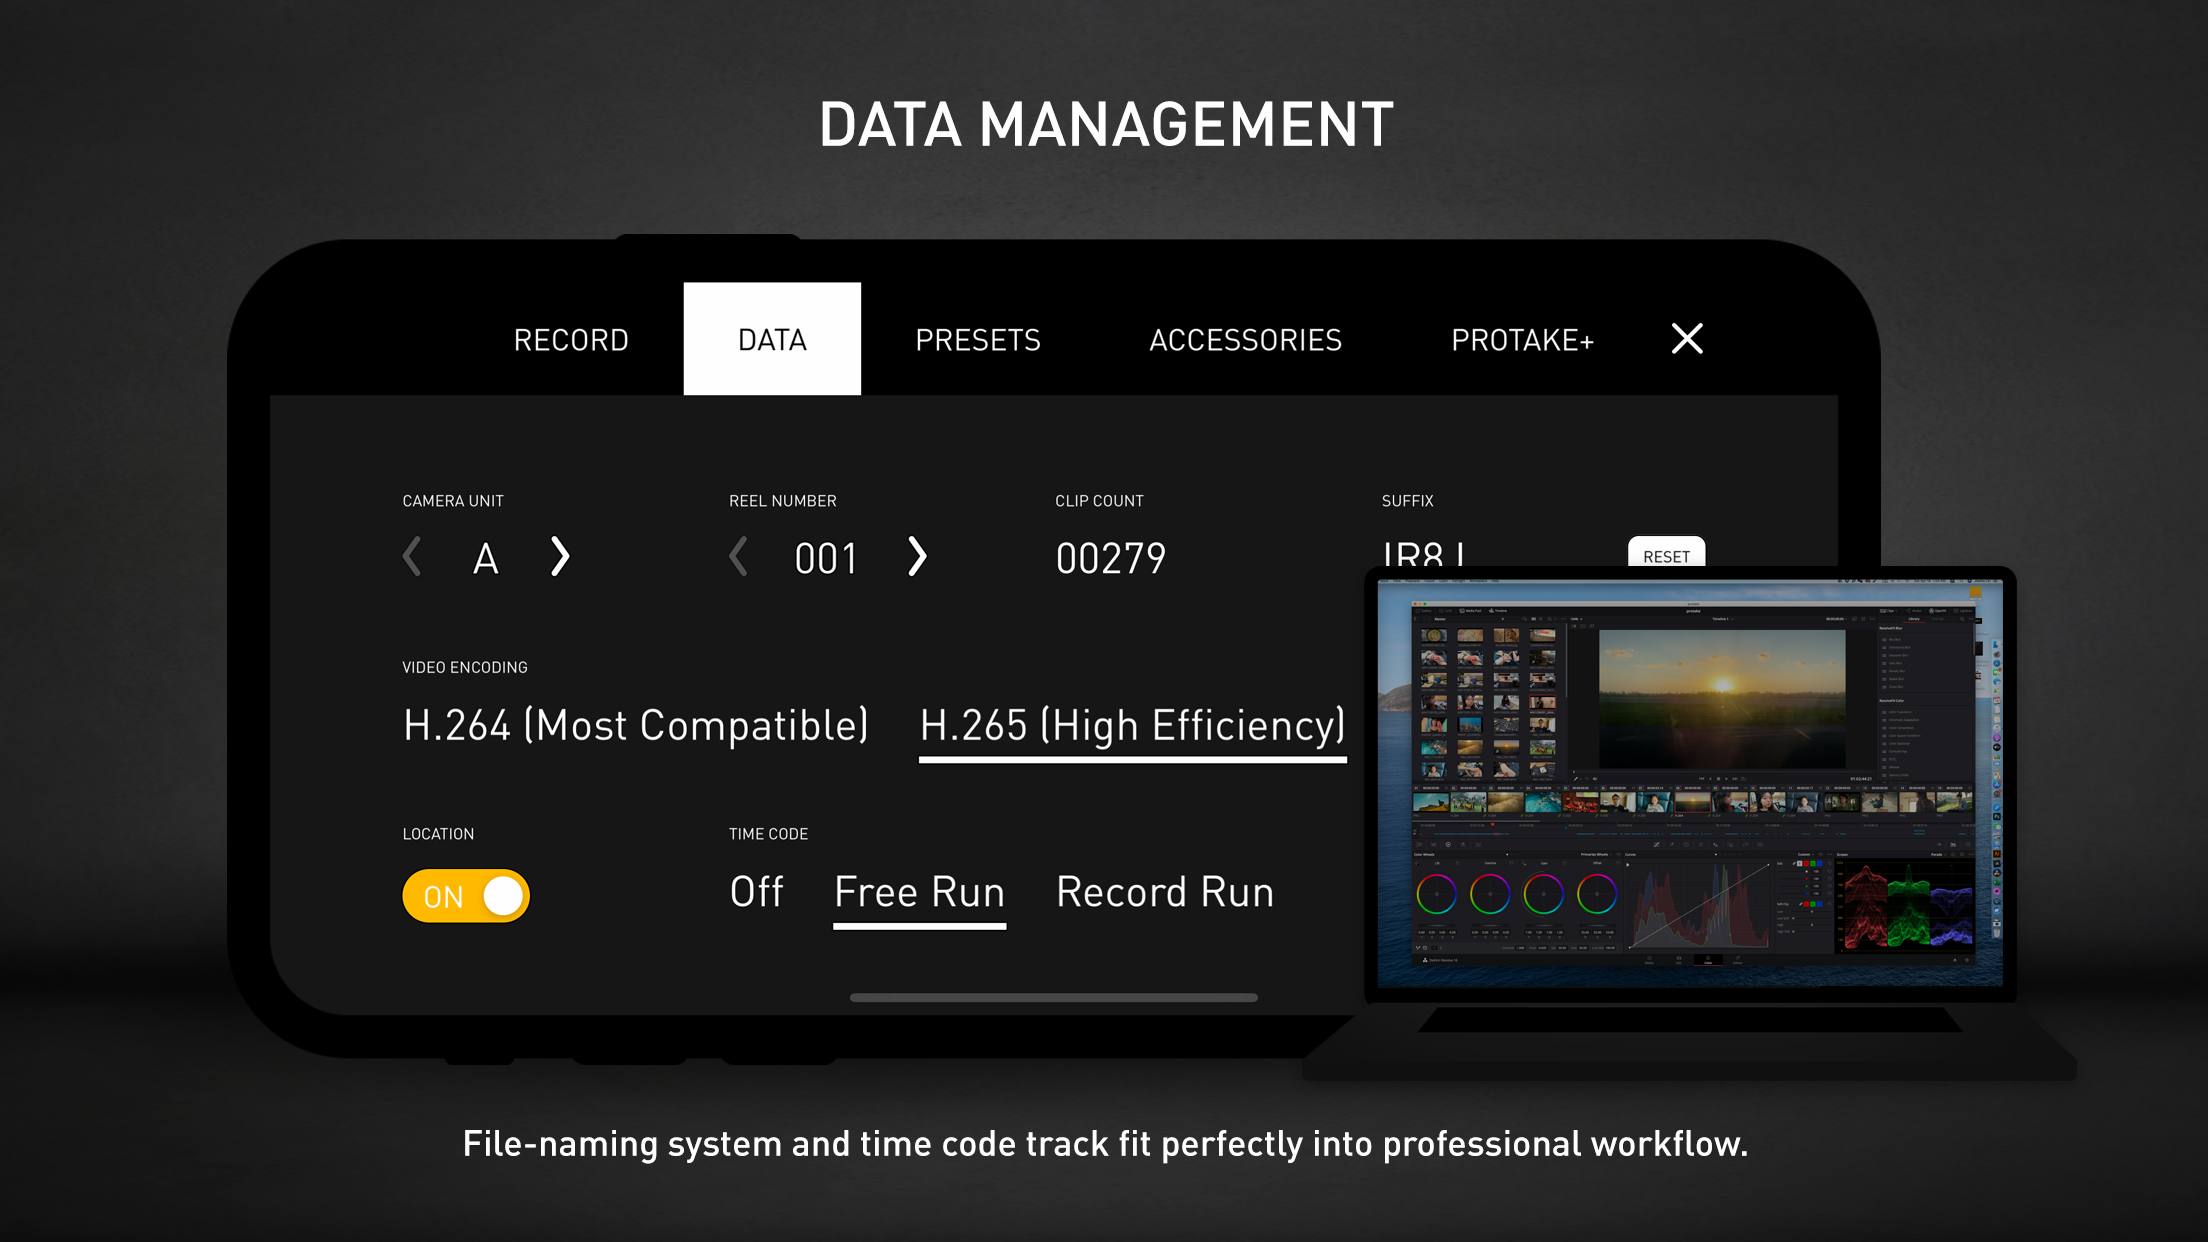Select H.264 (Most Compatible) encoding
Image resolution: width=2208 pixels, height=1242 pixels.
point(635,726)
